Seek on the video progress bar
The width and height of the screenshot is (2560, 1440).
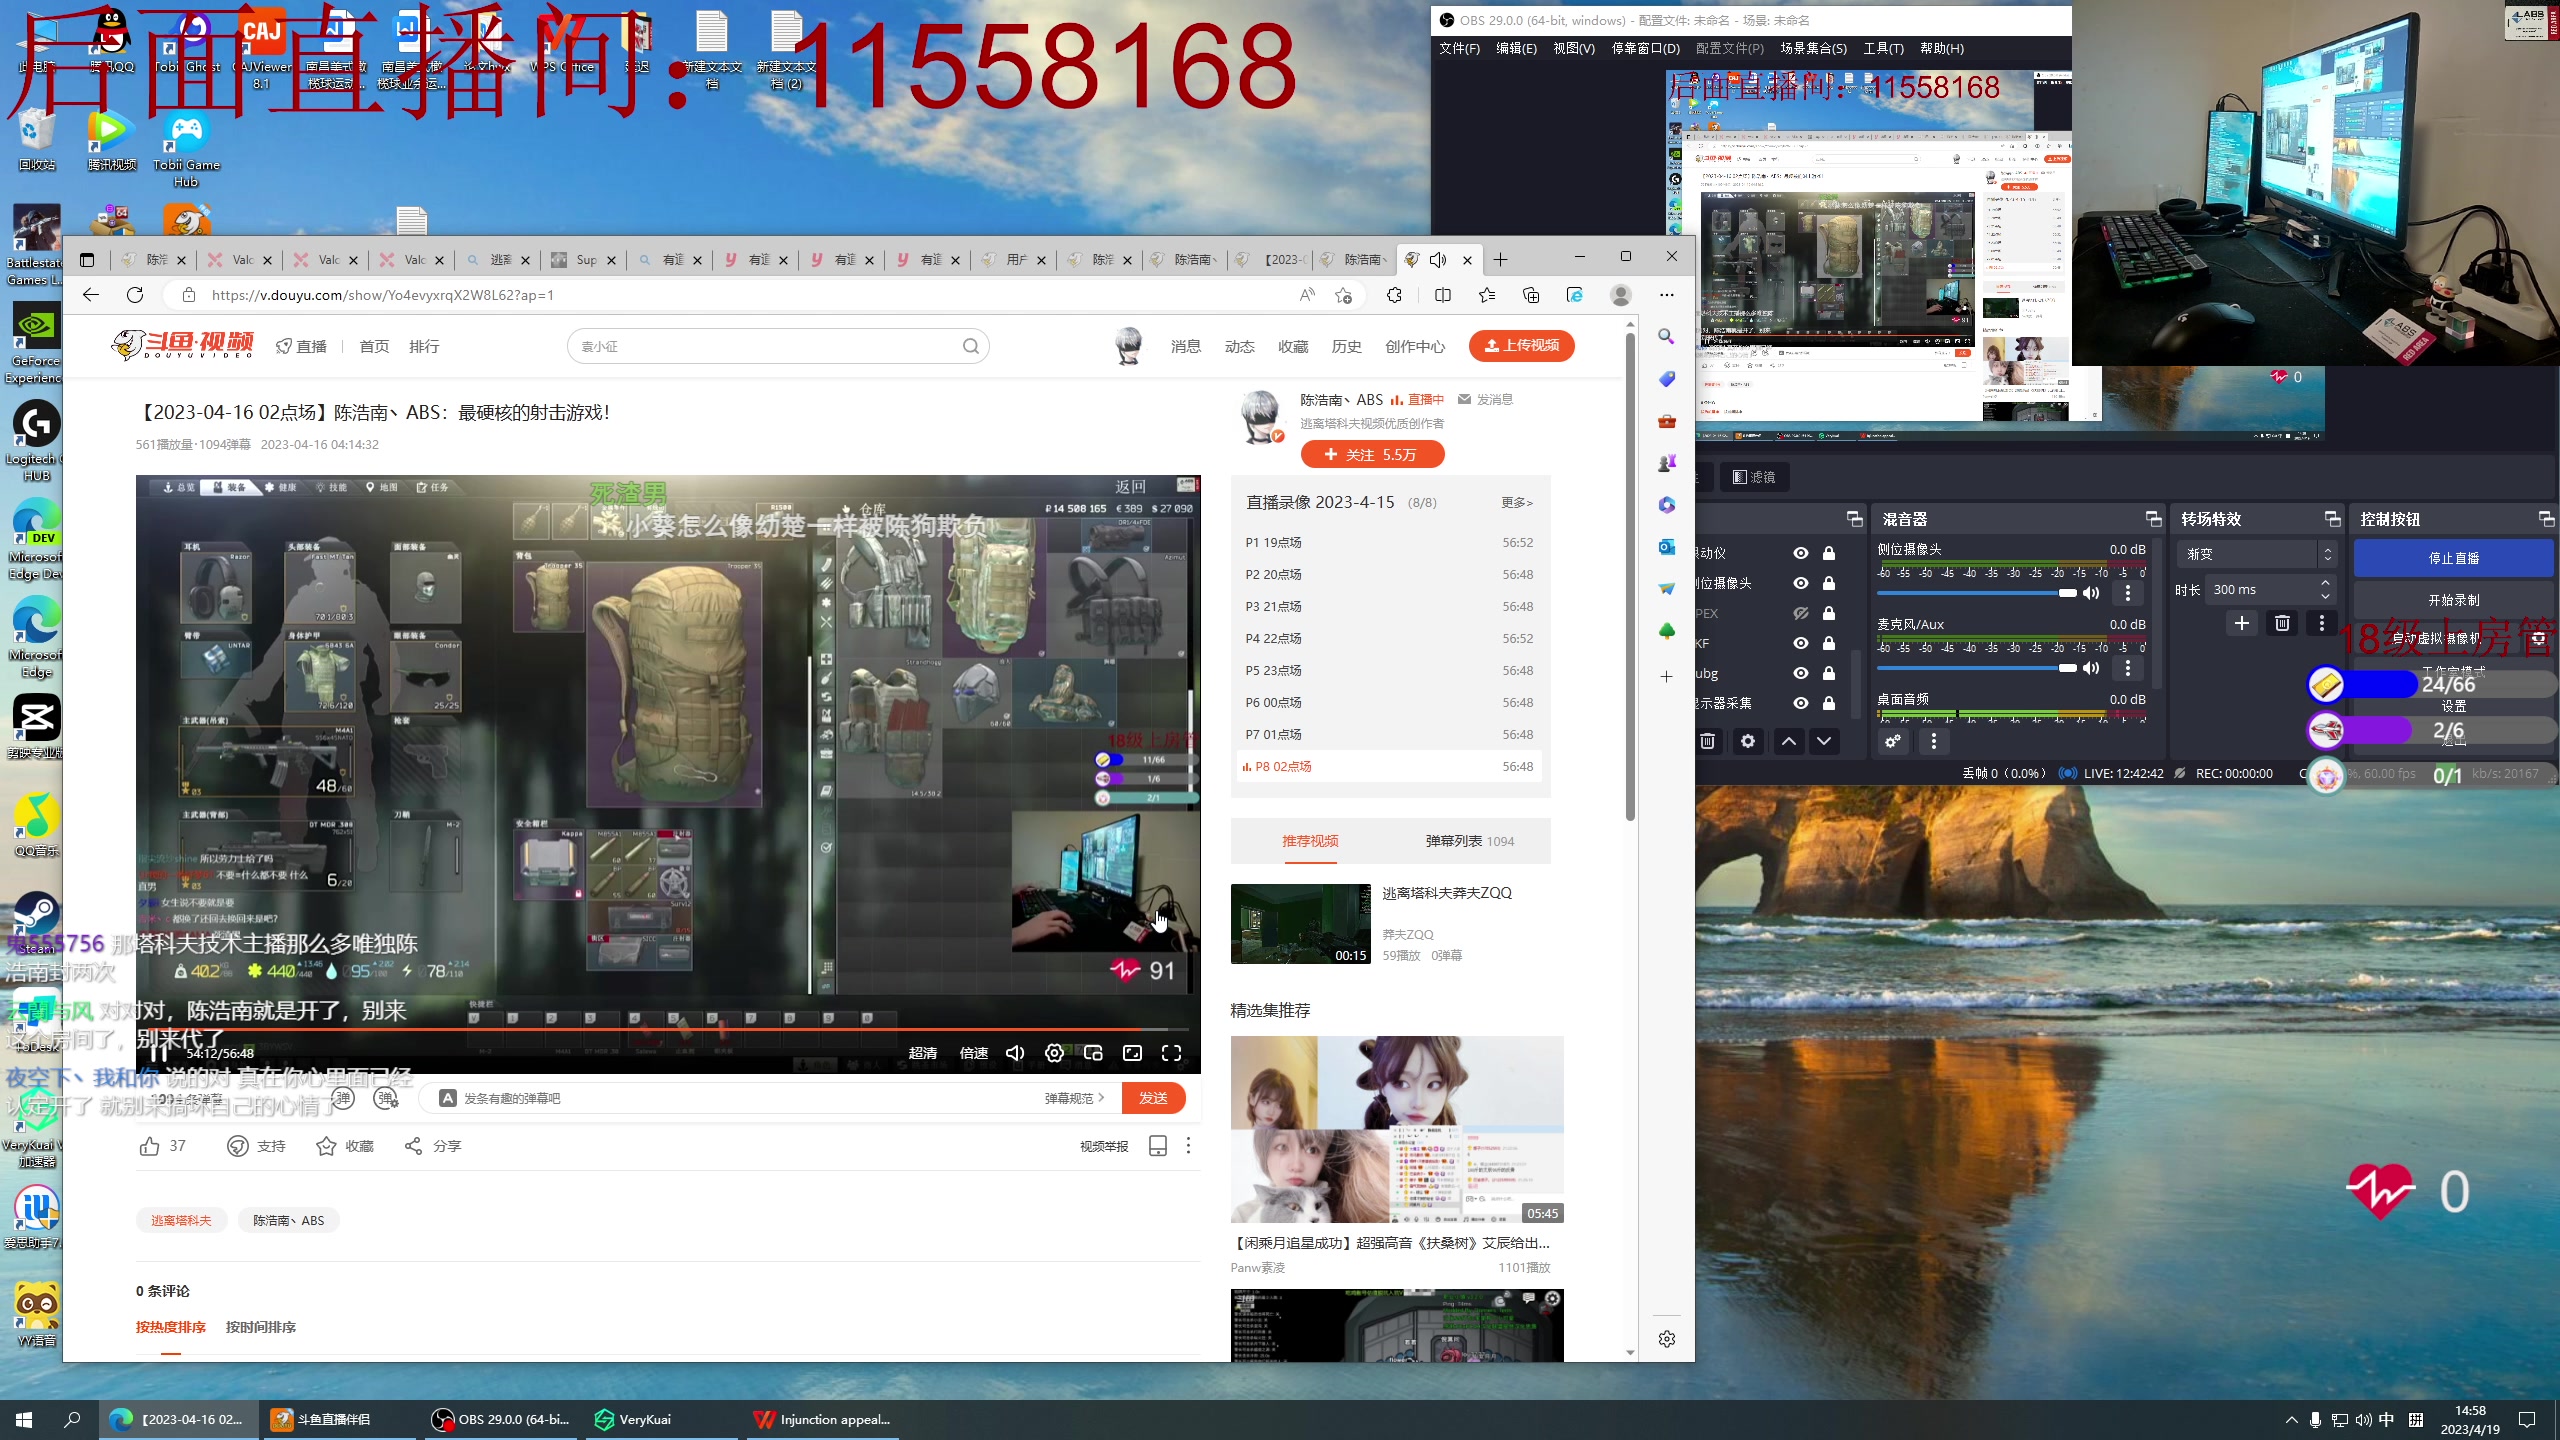pyautogui.click(x=668, y=1029)
